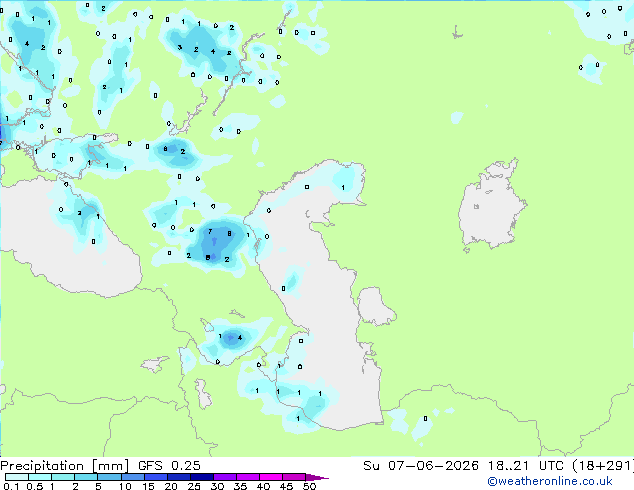Click Lake Van's gray outline
634x490 pixels.
coord(155,364)
